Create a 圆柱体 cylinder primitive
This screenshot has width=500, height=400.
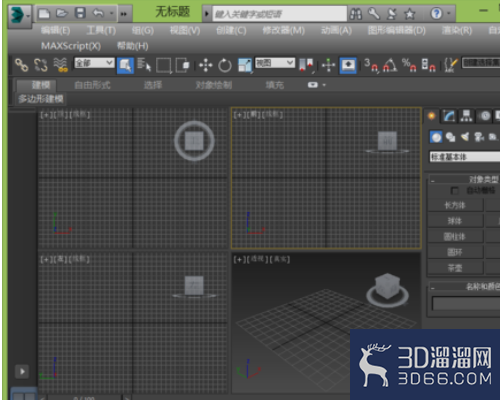pos(455,237)
